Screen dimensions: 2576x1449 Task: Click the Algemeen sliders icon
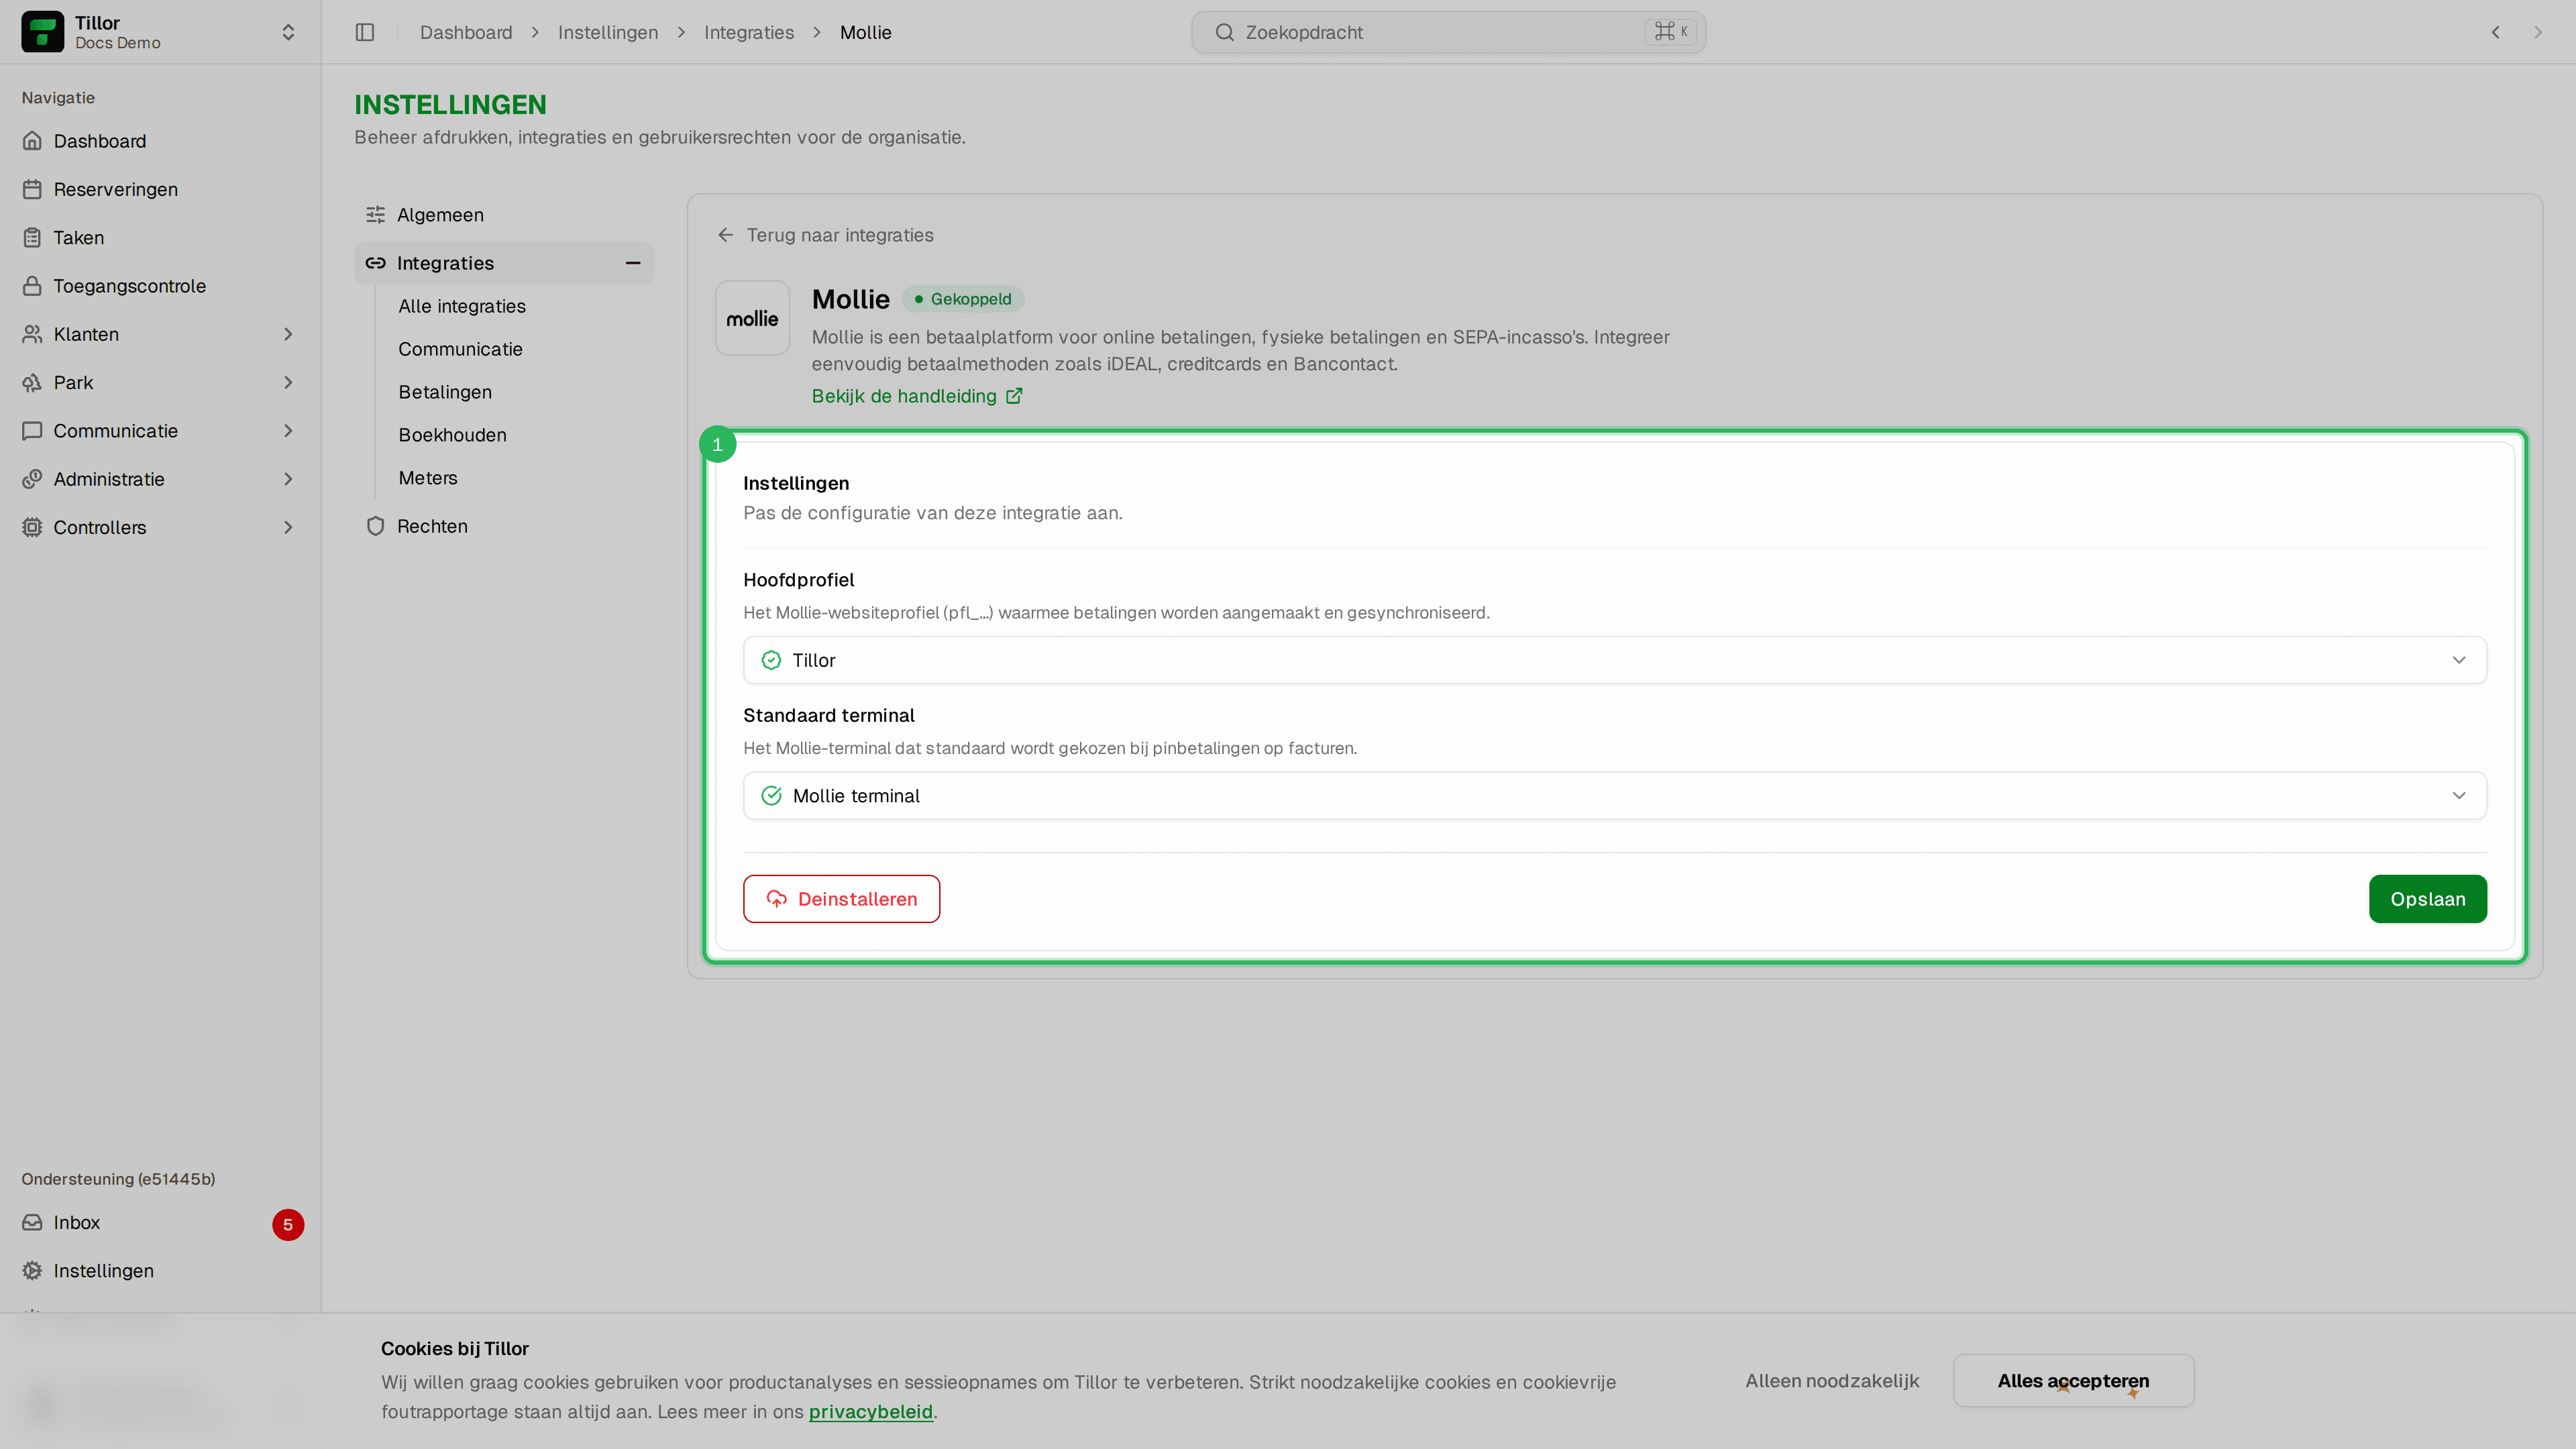pos(375,215)
